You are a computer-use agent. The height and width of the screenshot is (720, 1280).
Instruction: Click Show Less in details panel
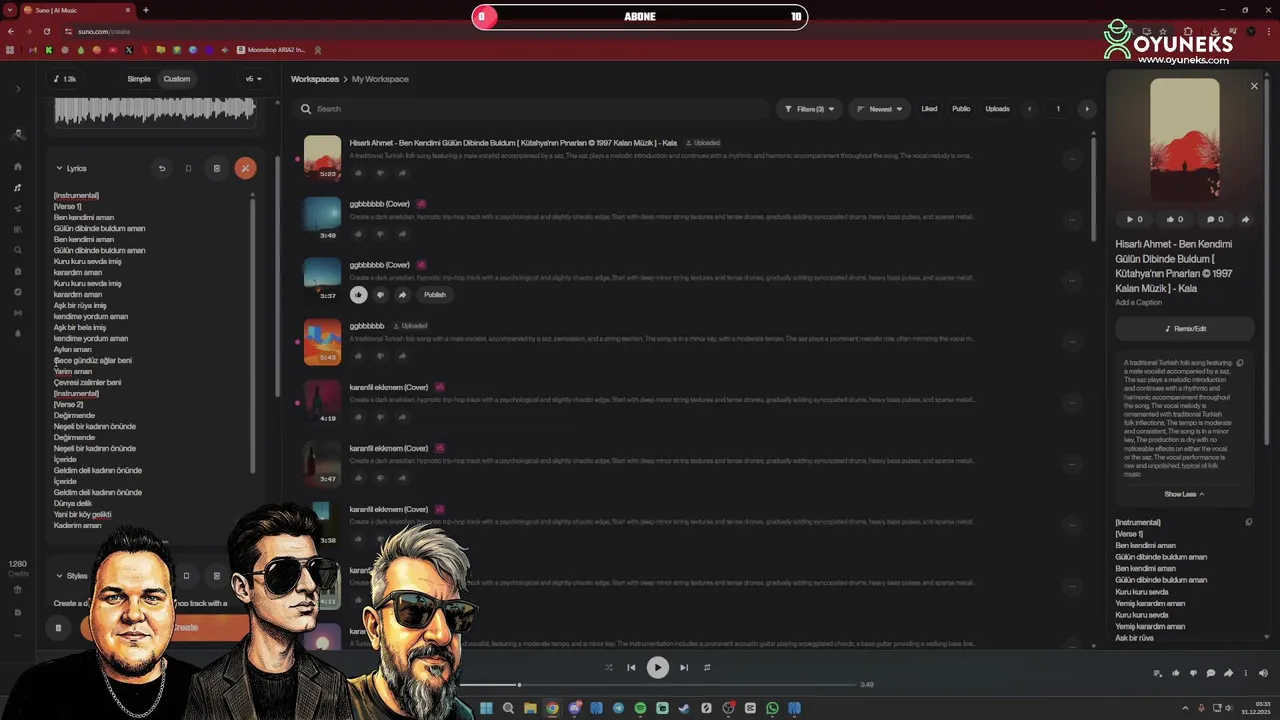tap(1184, 494)
